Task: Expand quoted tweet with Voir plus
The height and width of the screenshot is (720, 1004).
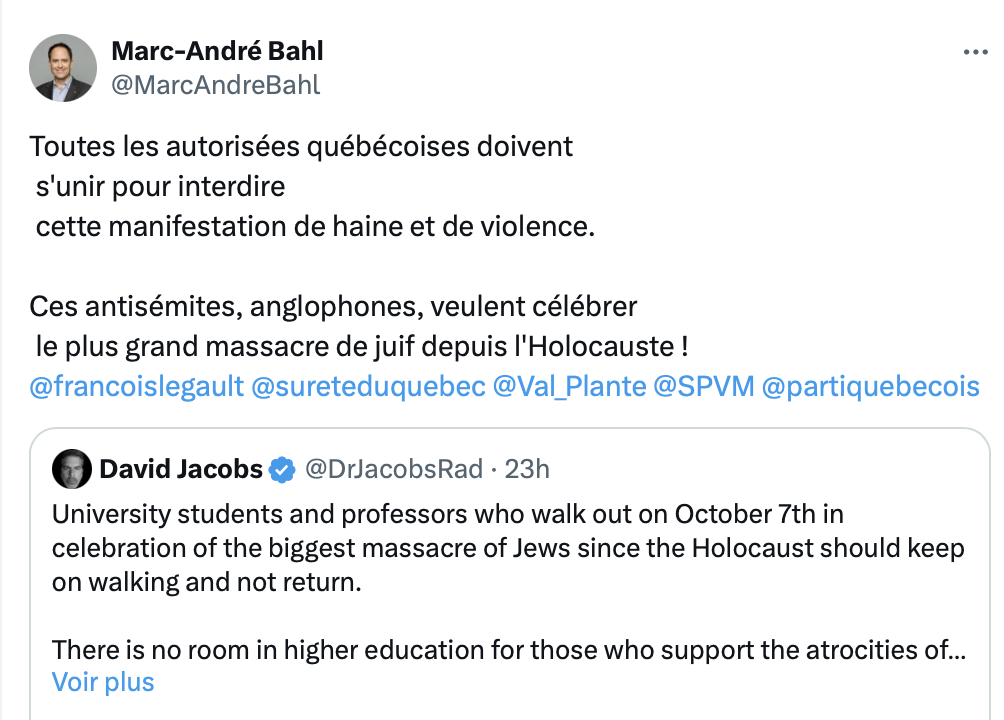Action: coord(103,682)
